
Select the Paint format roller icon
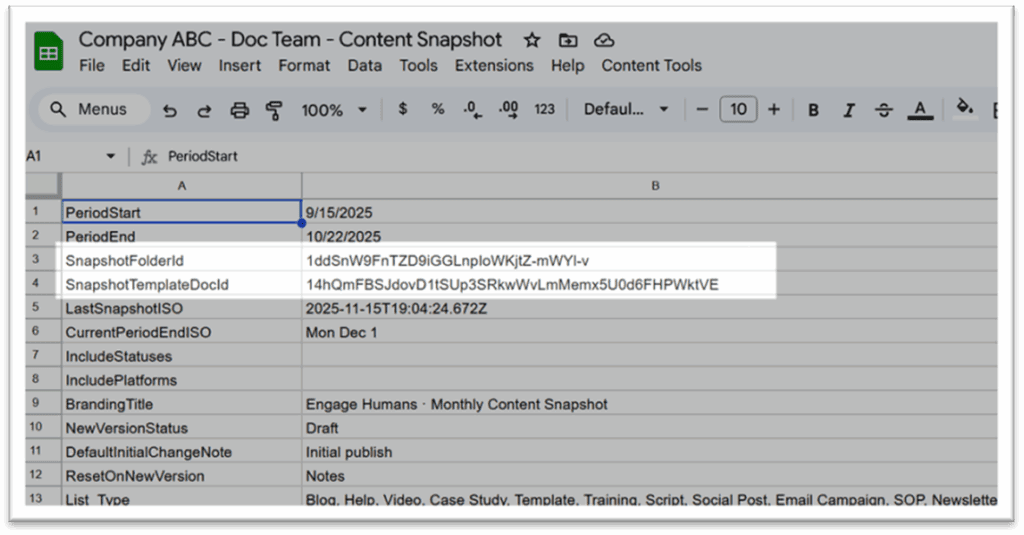[274, 110]
